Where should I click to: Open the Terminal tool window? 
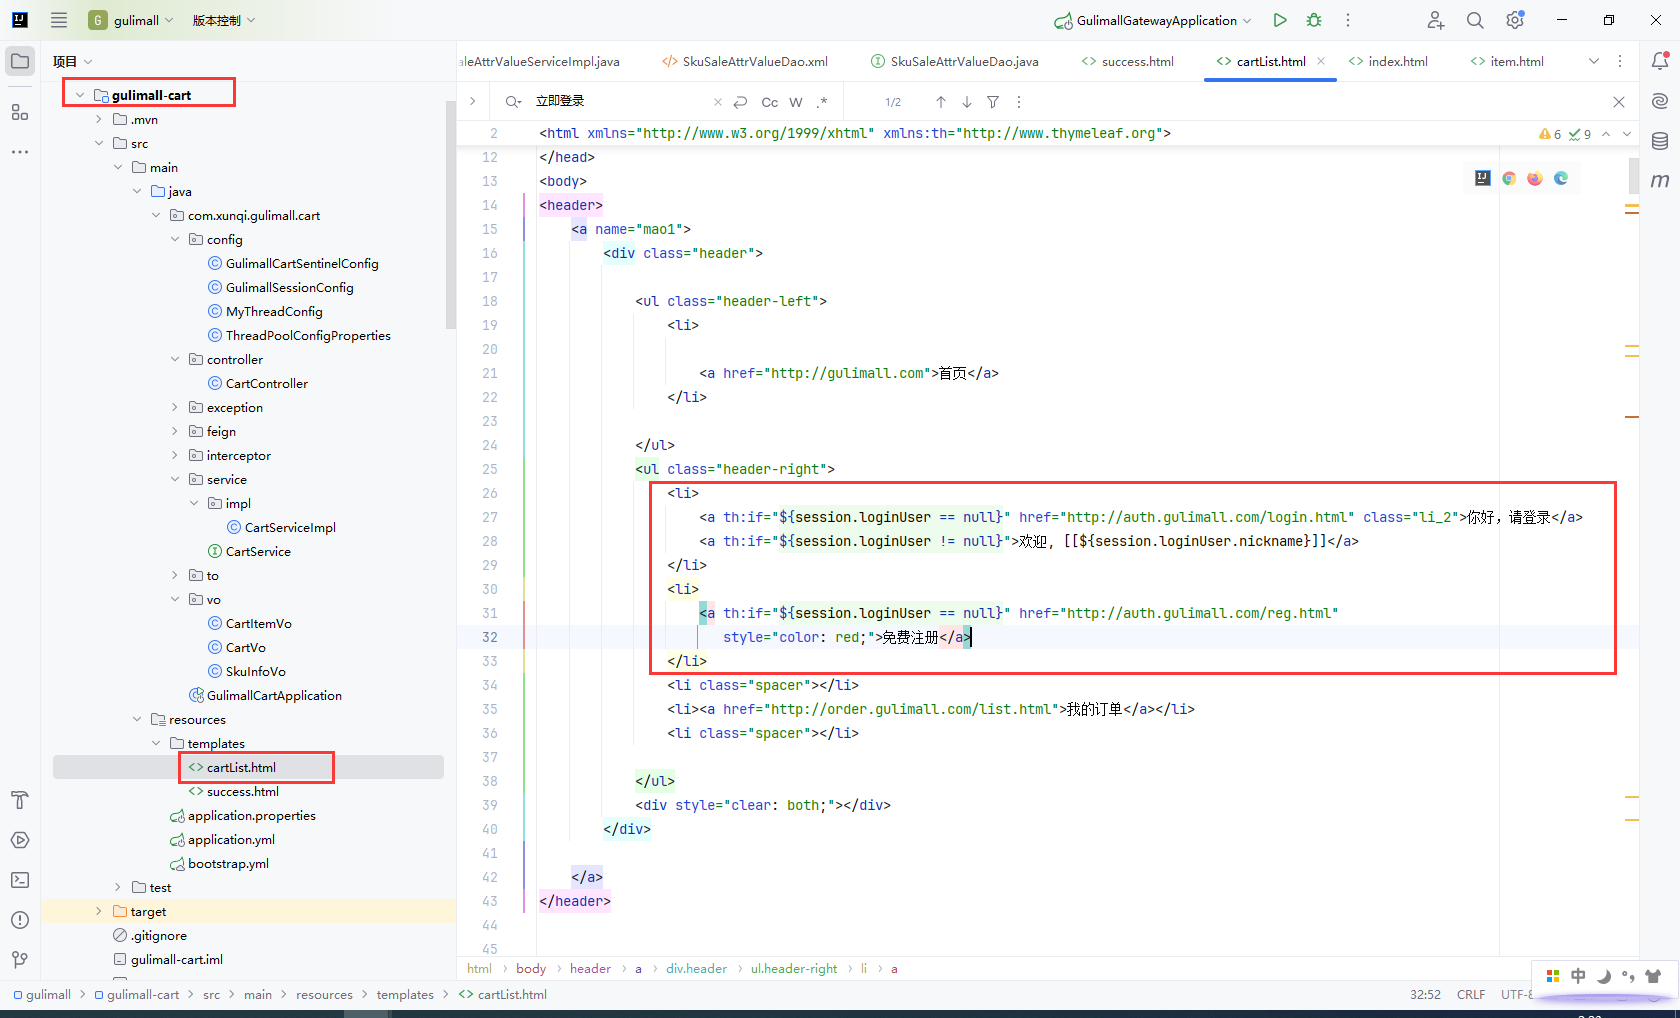click(20, 880)
